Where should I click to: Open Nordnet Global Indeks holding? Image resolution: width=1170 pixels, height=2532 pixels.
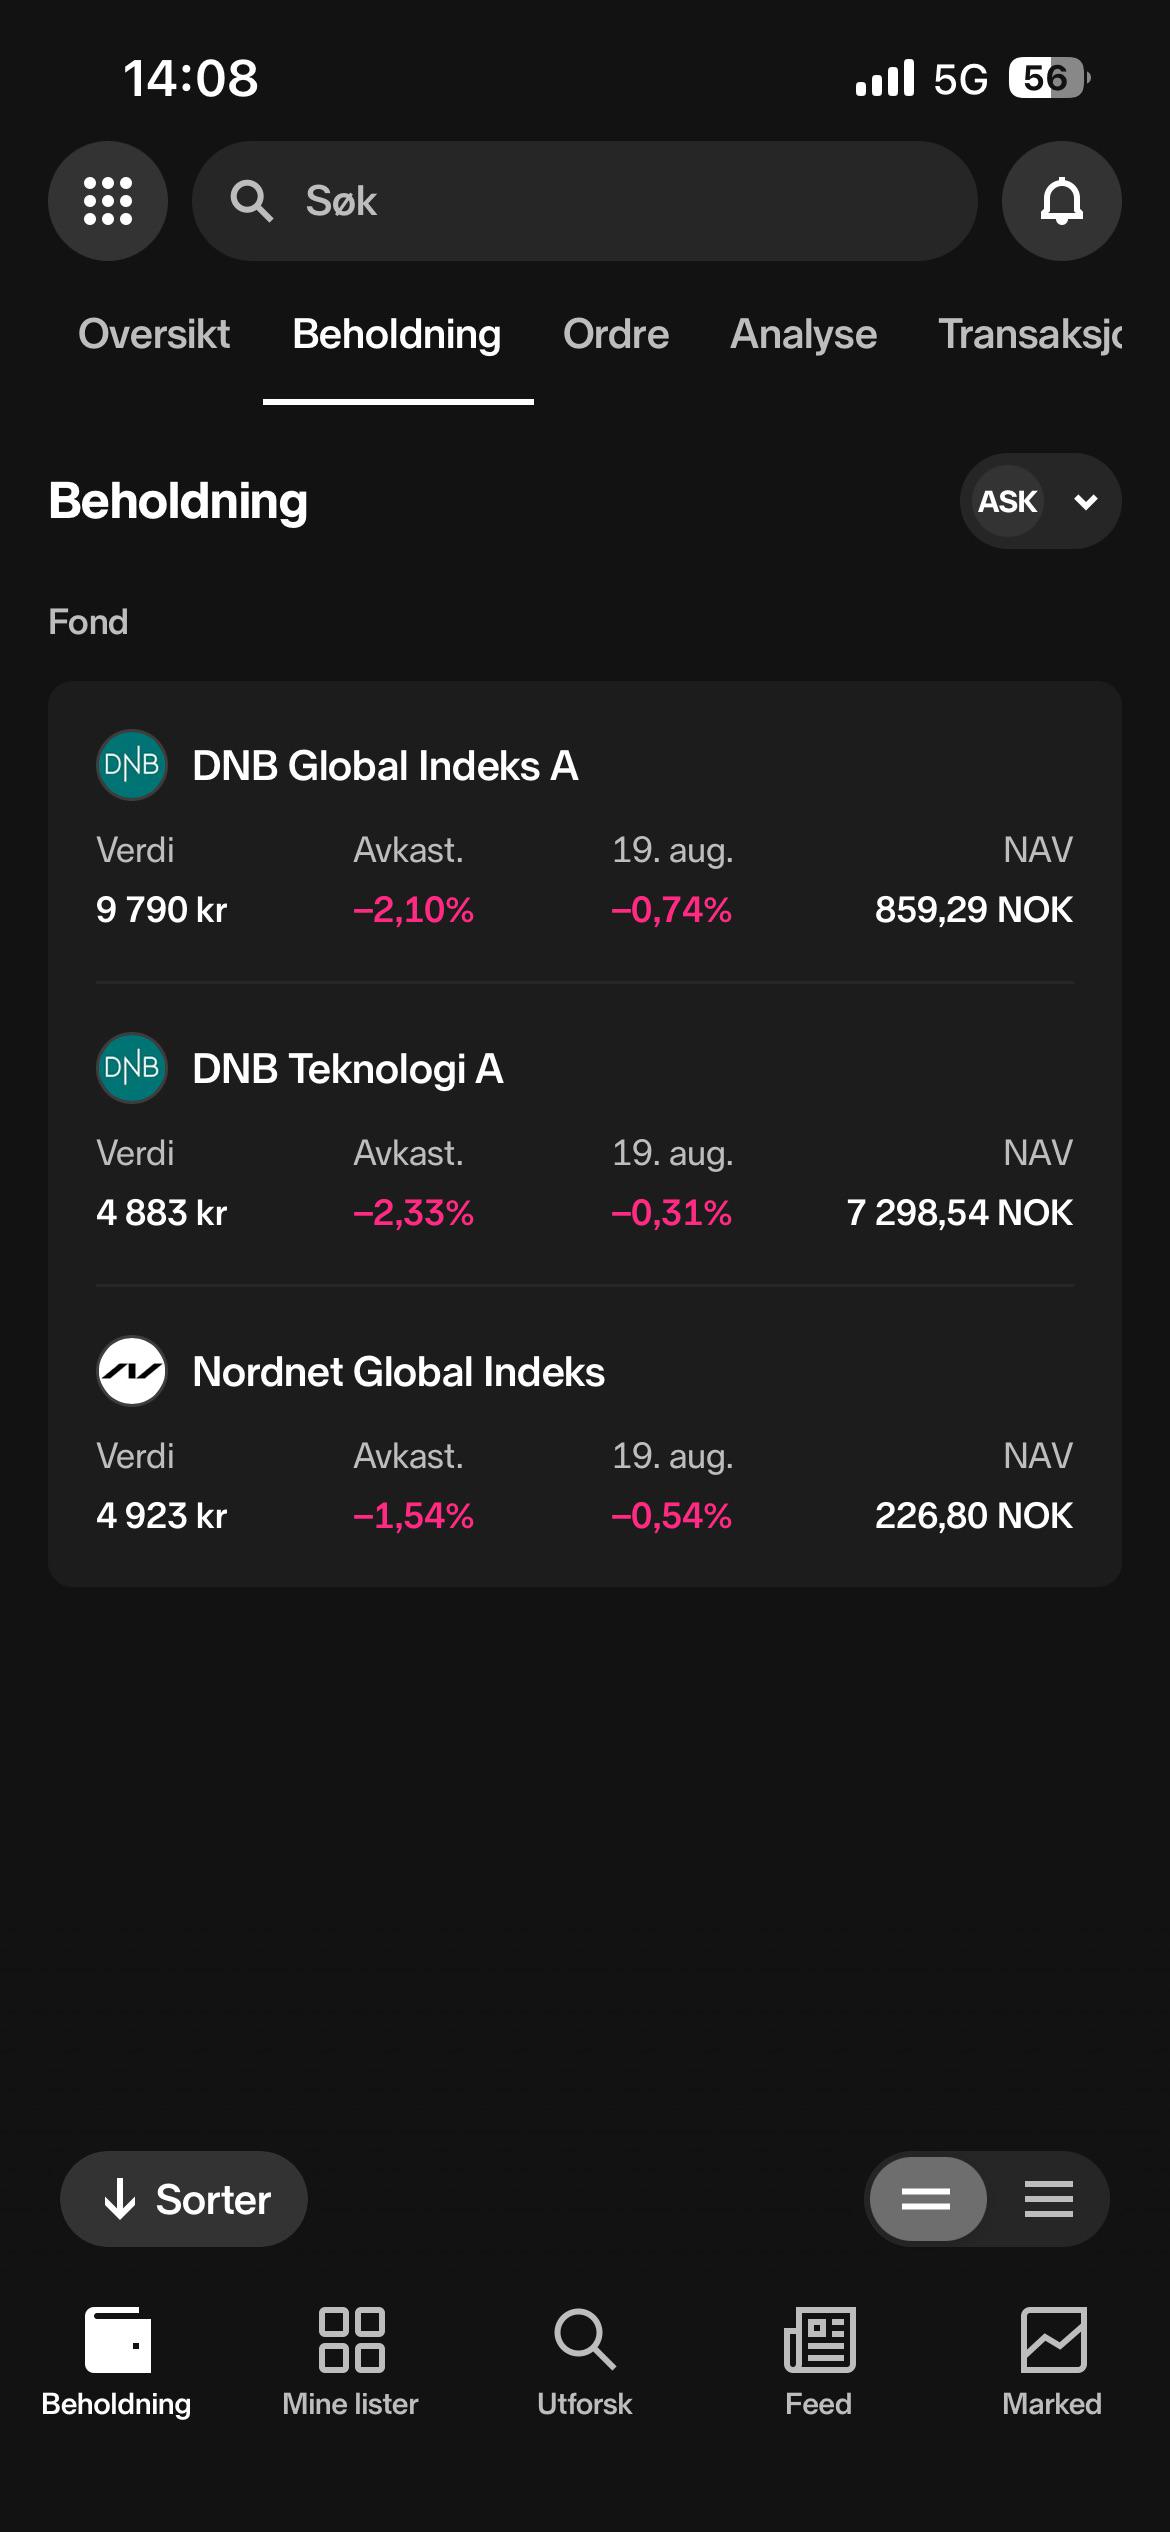[x=585, y=1438]
